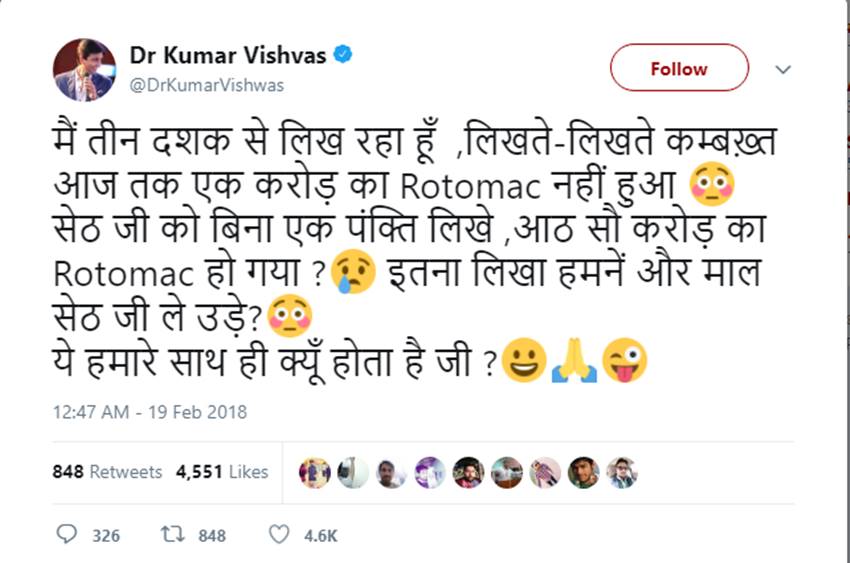Click the blue verified badge

(343, 56)
